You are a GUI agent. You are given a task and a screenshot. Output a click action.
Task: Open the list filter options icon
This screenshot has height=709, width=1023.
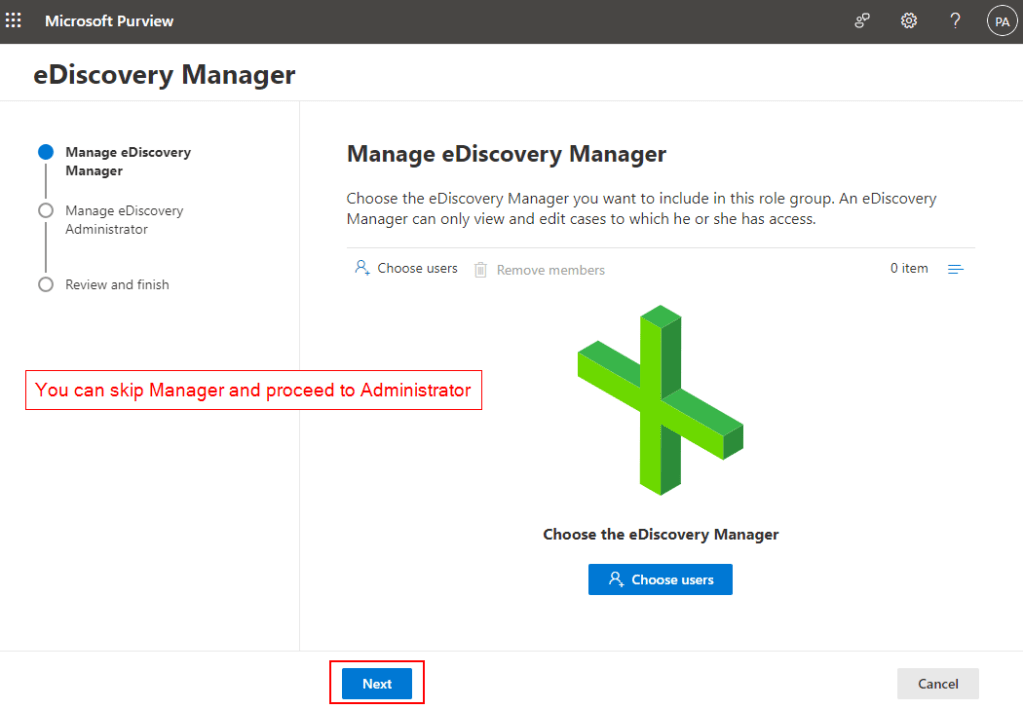[x=955, y=270]
